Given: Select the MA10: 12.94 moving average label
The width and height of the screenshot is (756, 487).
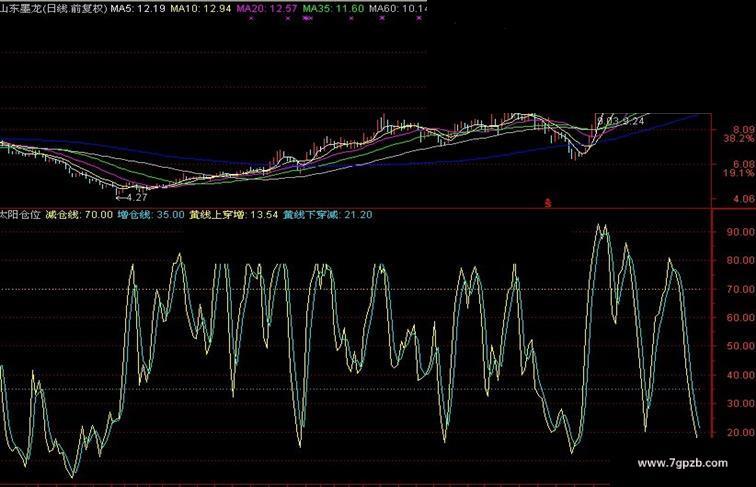Looking at the screenshot, I should pos(201,8).
